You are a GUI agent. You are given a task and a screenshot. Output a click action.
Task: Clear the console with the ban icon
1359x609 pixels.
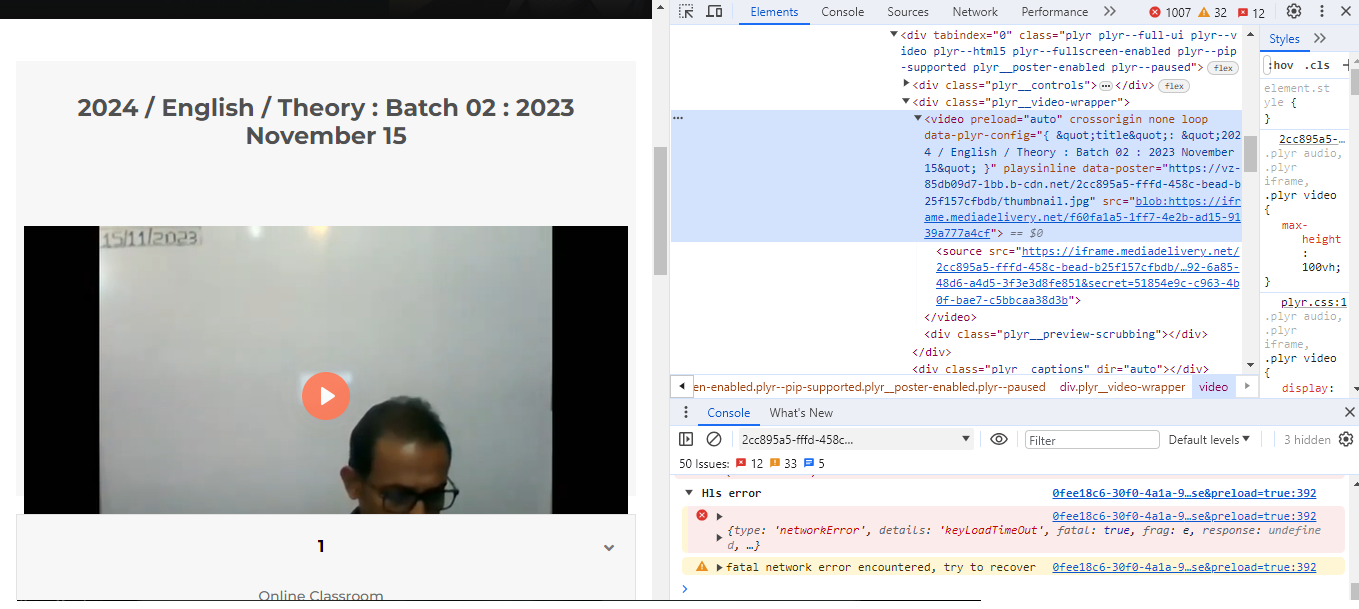(714, 439)
